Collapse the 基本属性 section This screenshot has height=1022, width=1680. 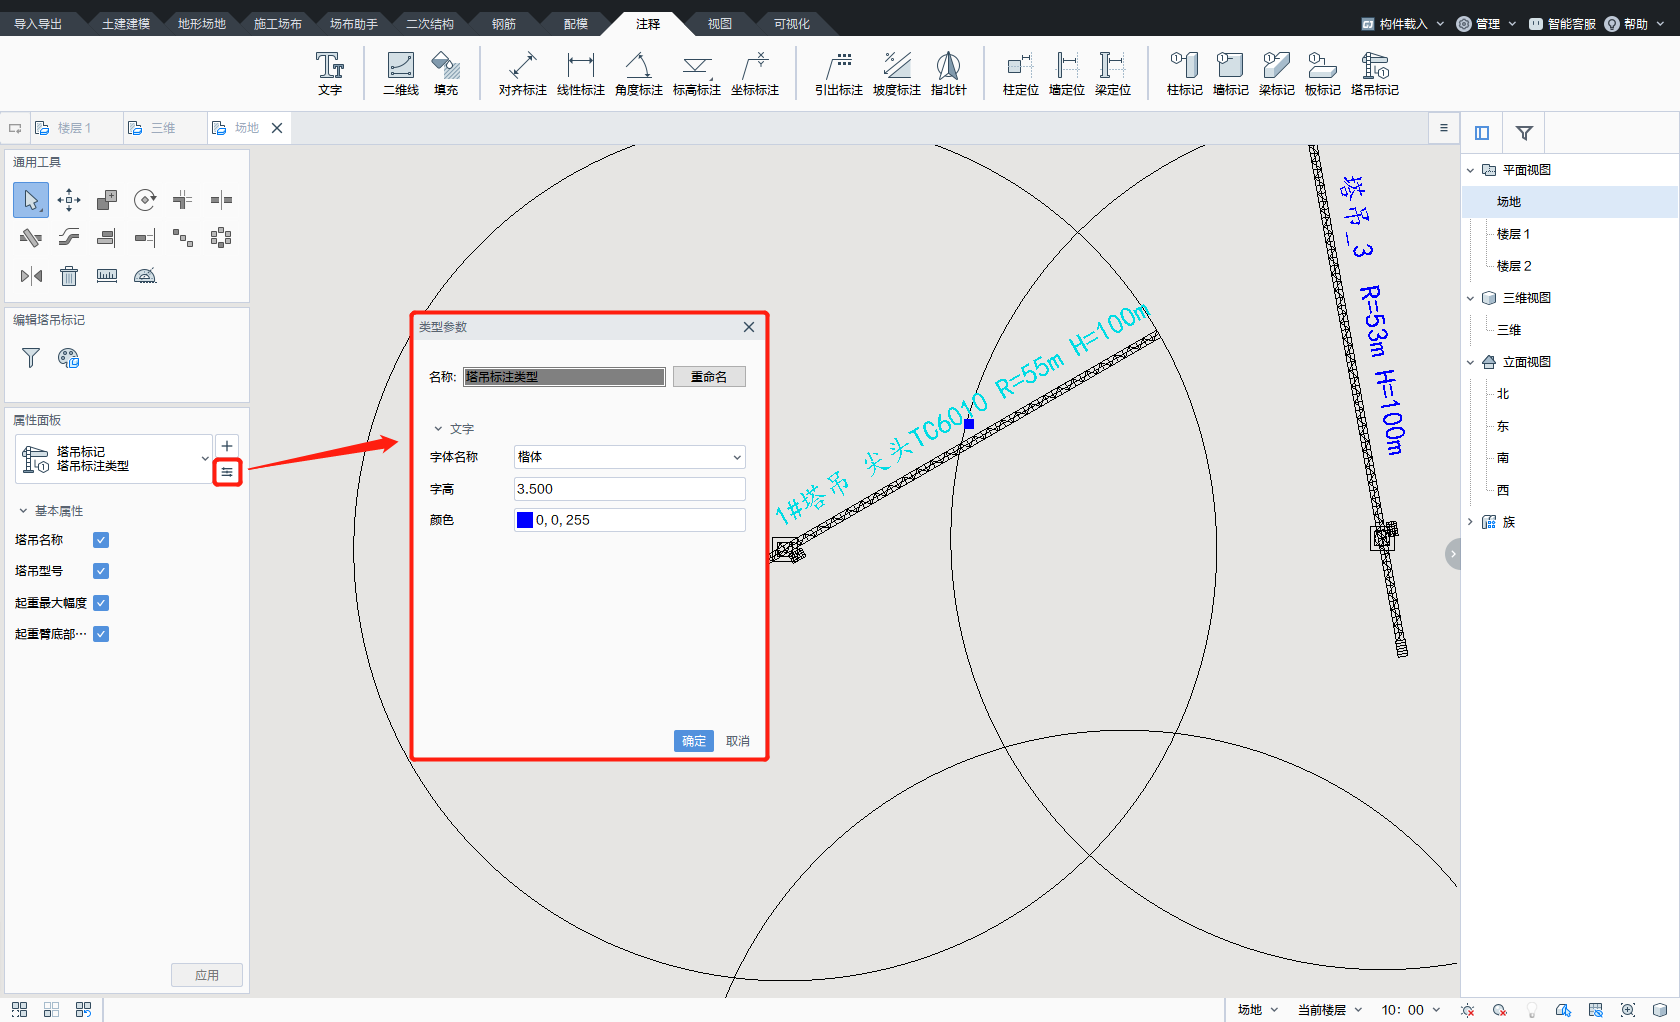(x=23, y=511)
